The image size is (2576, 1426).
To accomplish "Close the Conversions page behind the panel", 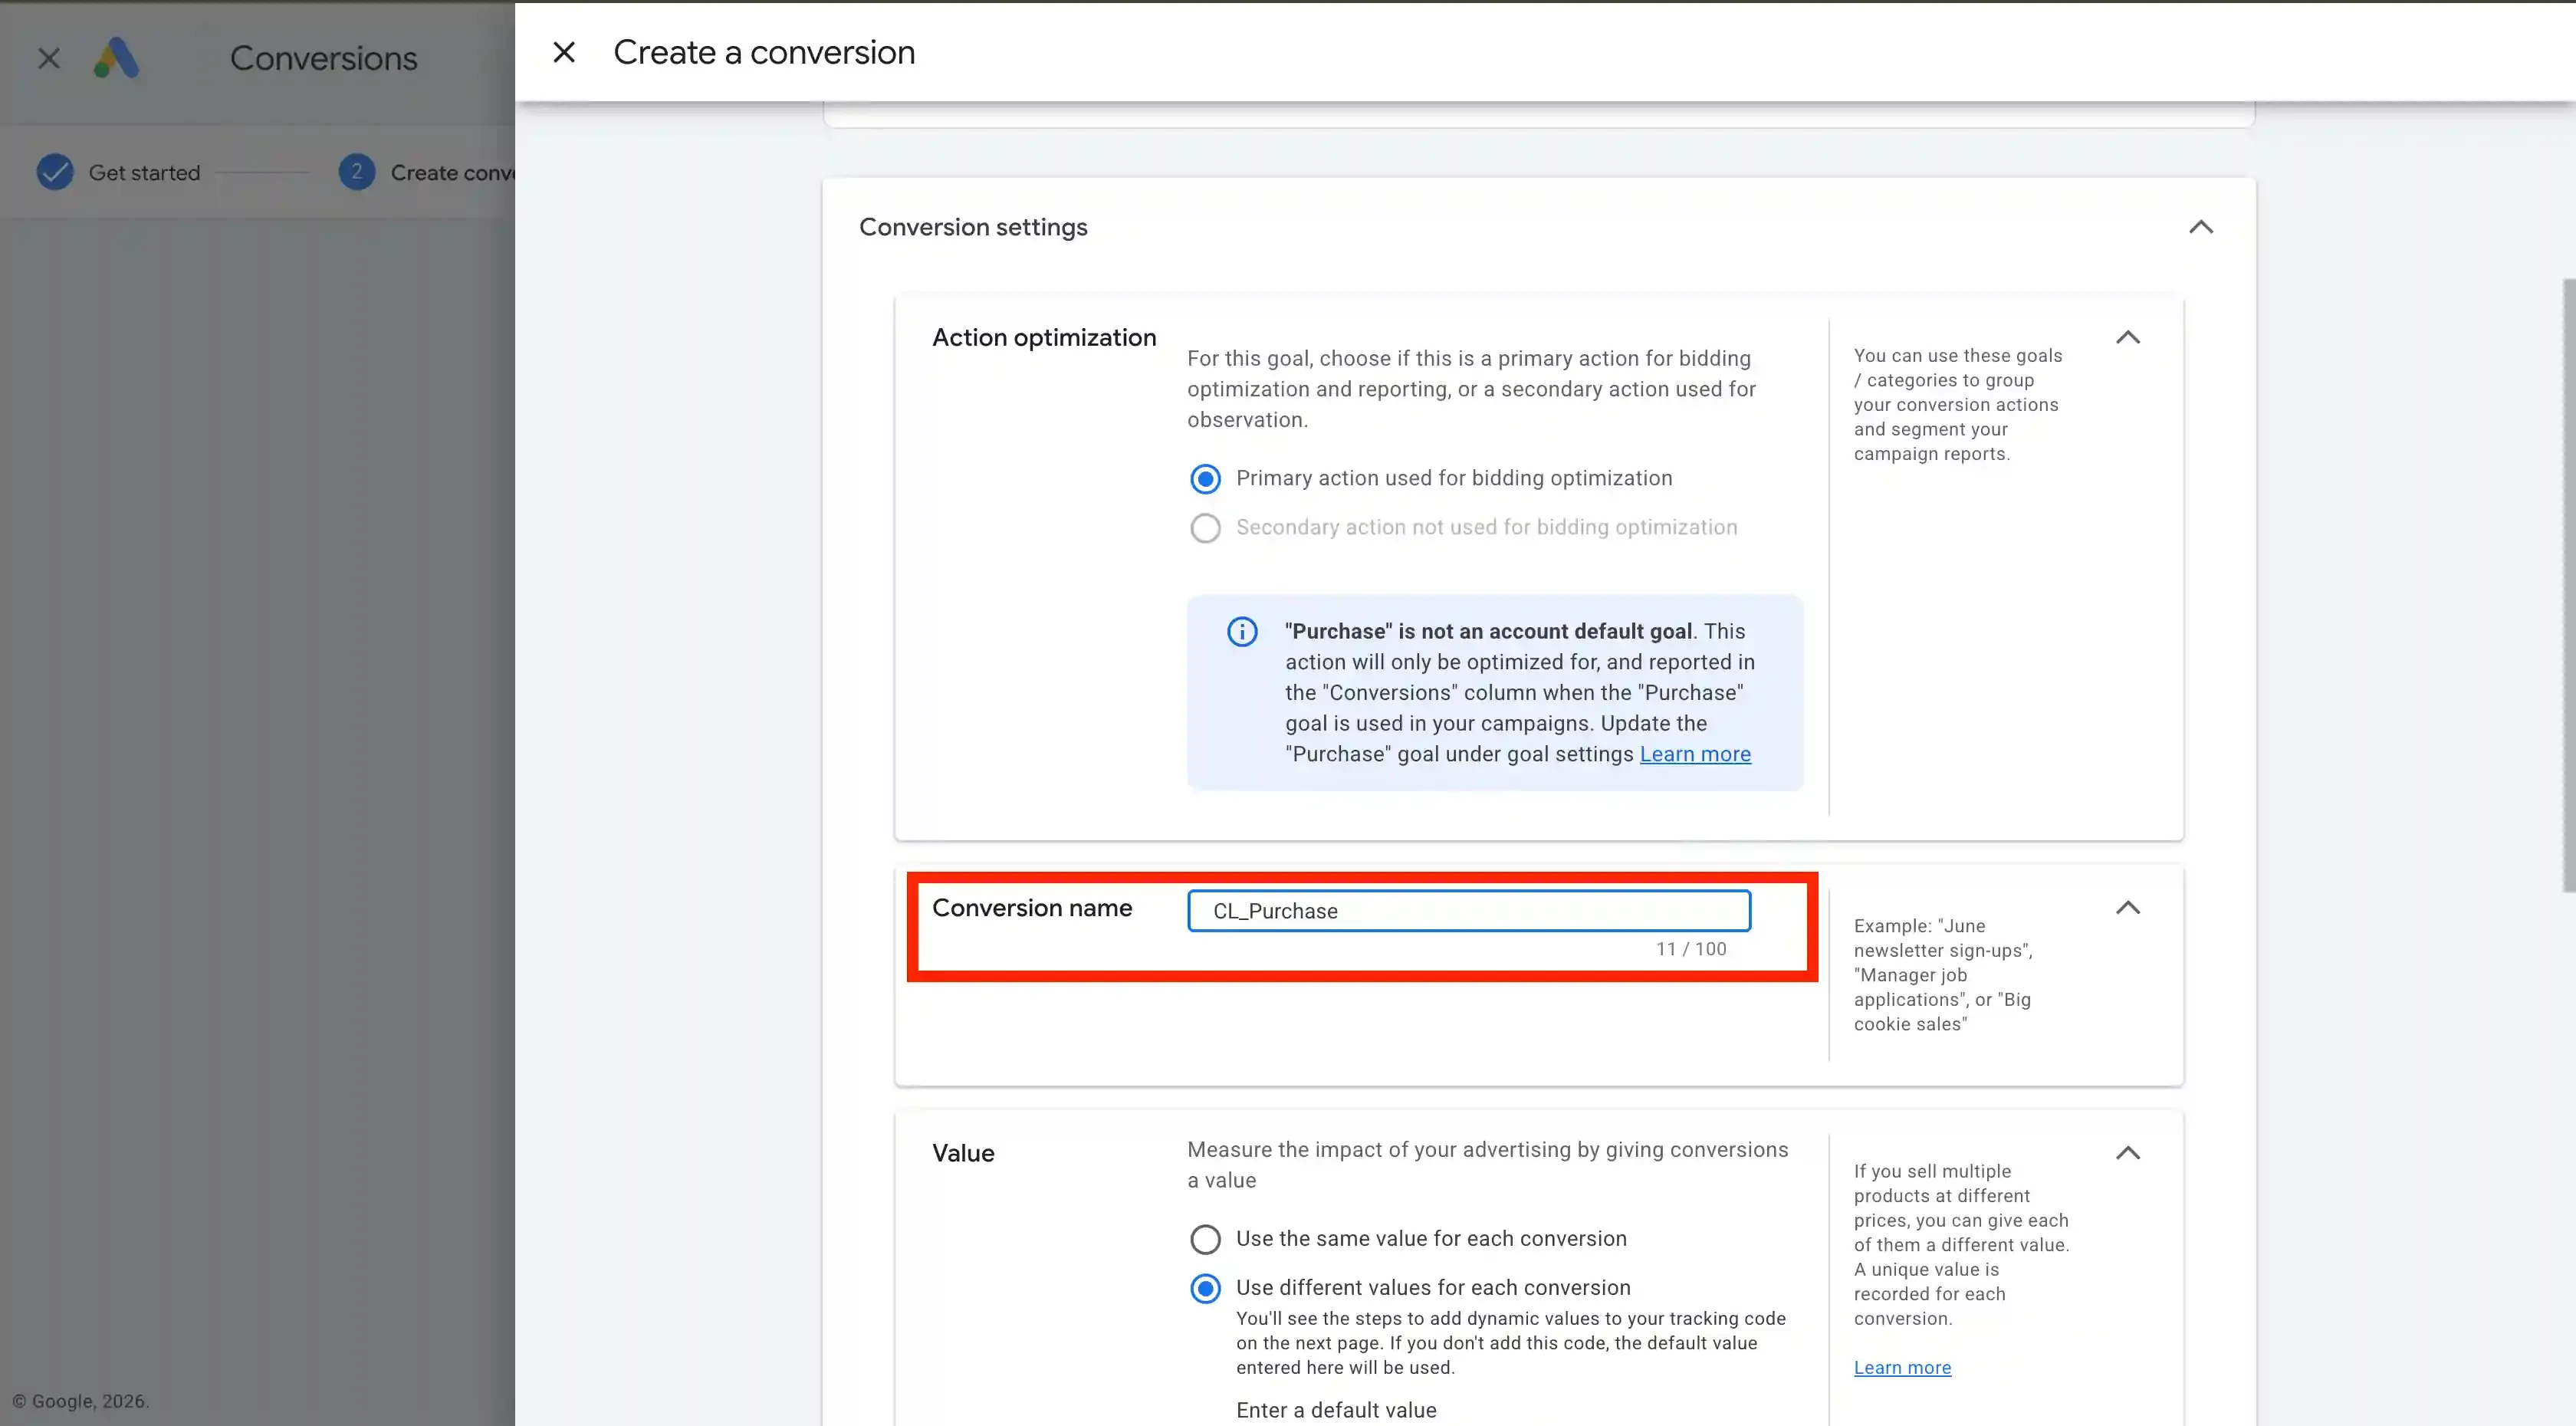I will click(x=49, y=59).
